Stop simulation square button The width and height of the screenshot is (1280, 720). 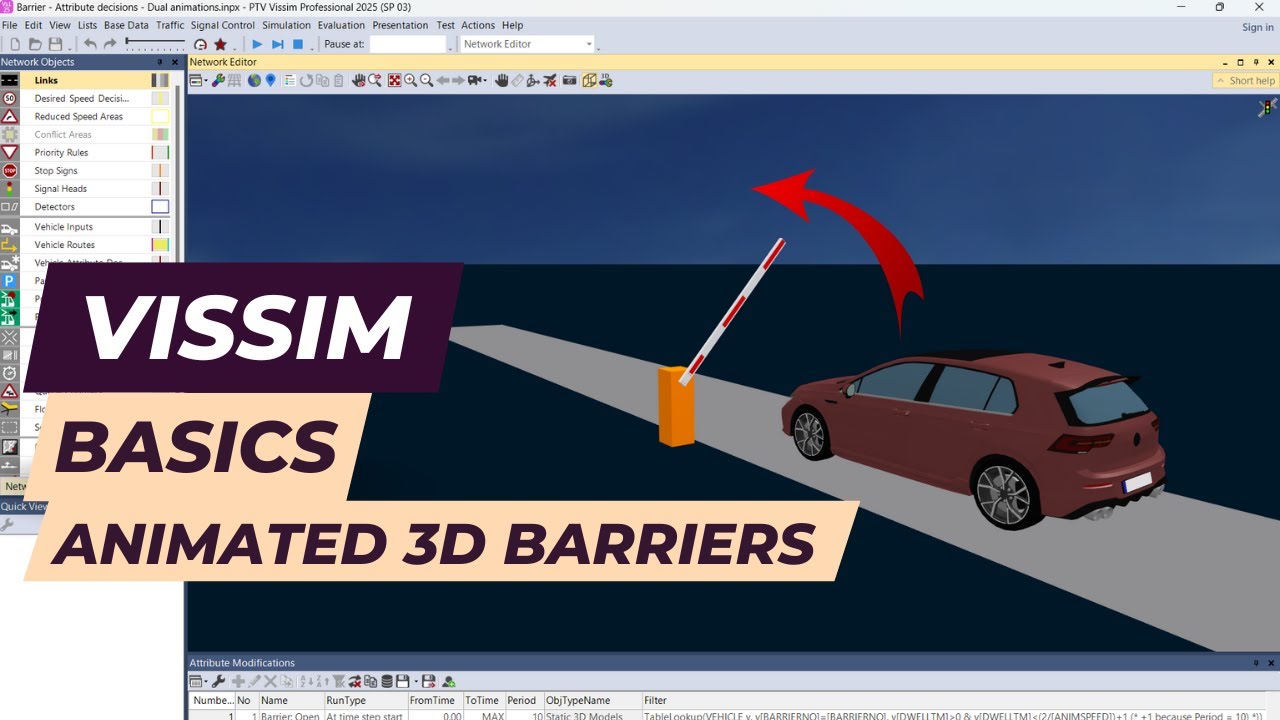pos(298,44)
